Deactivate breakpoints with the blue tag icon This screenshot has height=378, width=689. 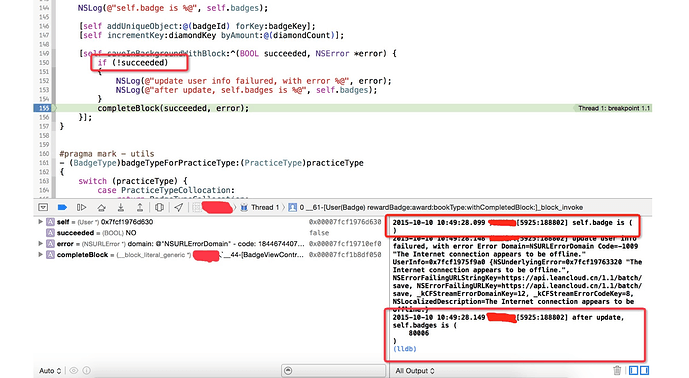[x=62, y=207]
